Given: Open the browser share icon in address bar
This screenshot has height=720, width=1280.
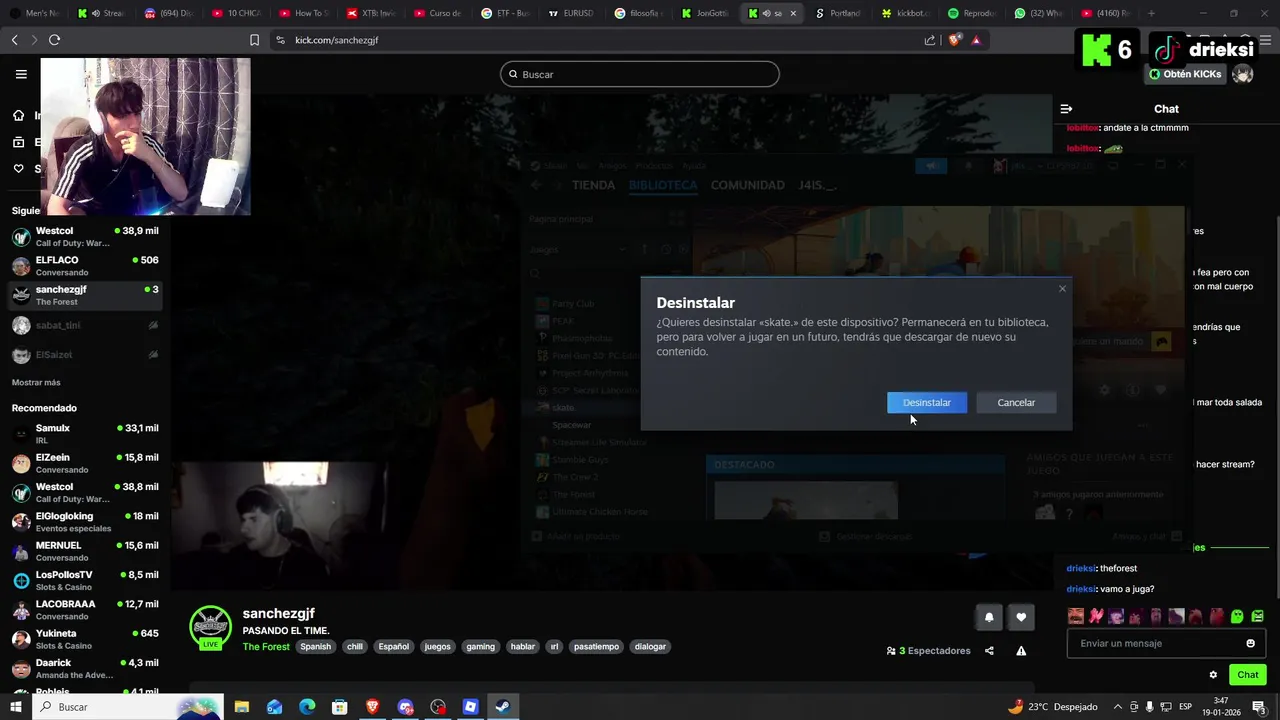Looking at the screenshot, I should coord(930,40).
